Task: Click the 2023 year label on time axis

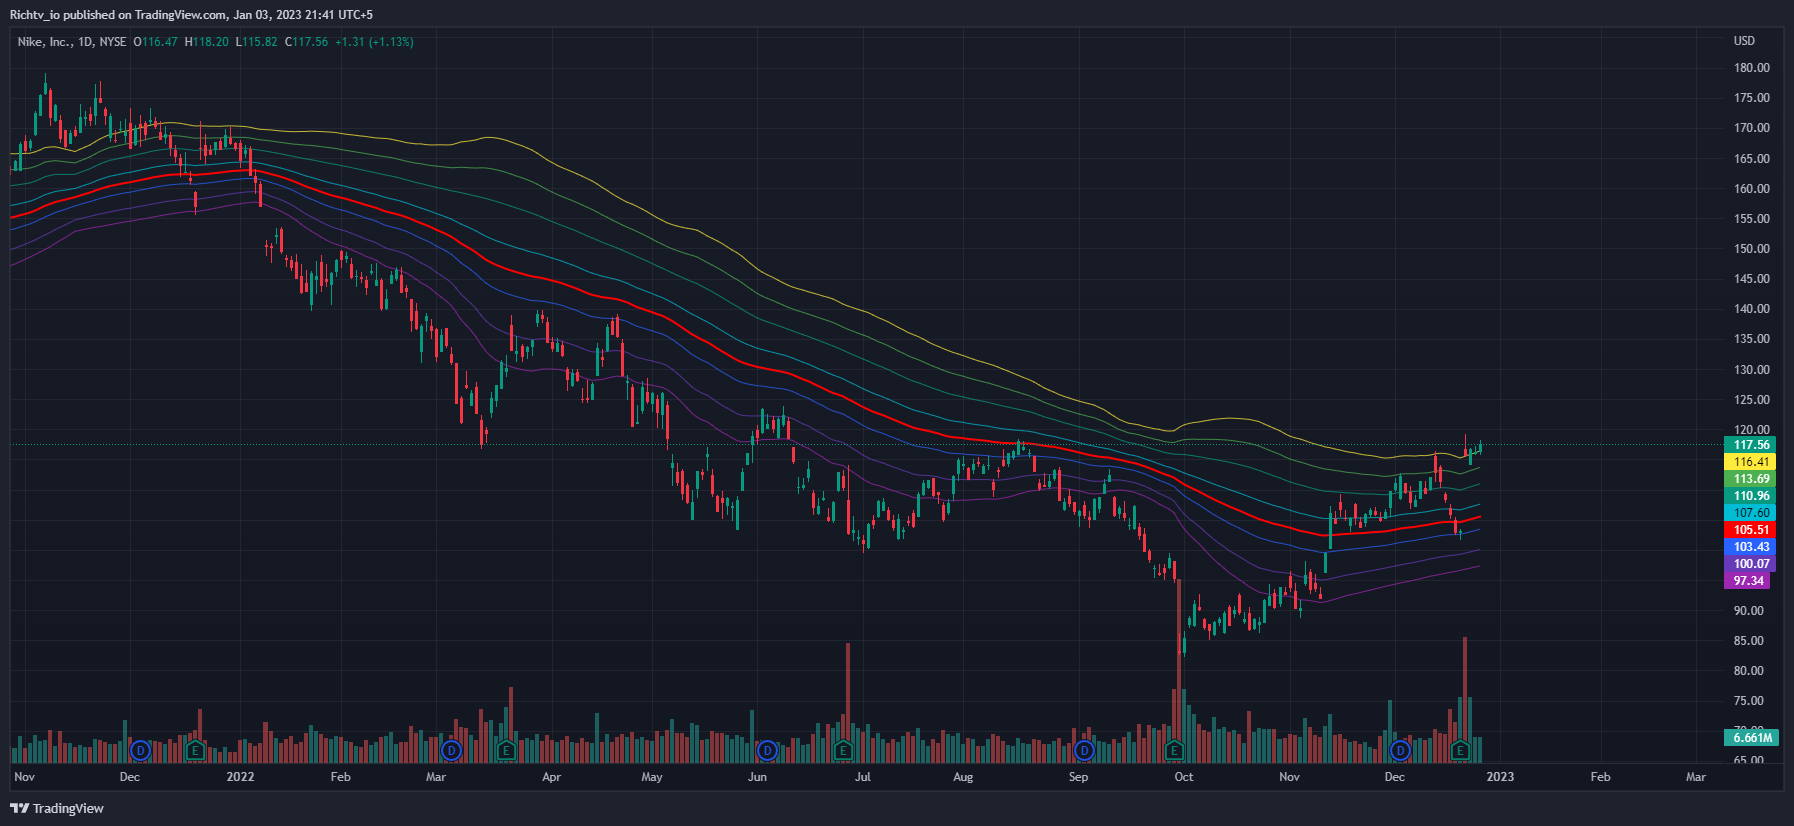Action: (1500, 777)
